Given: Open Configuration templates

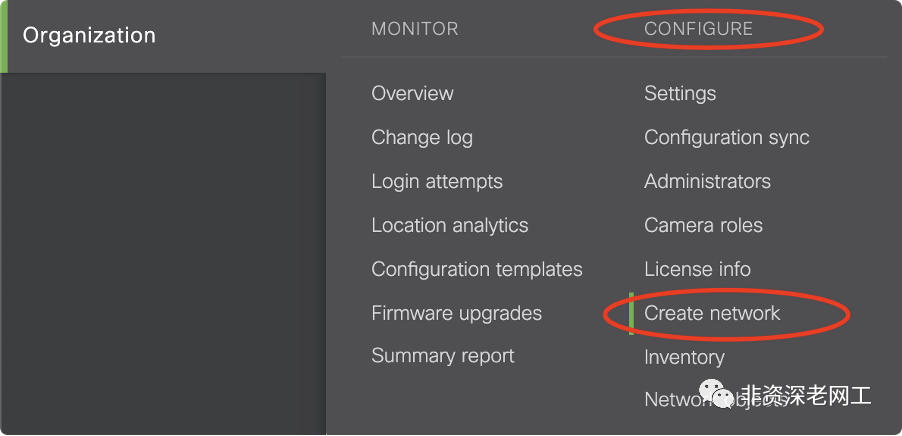Looking at the screenshot, I should (477, 269).
